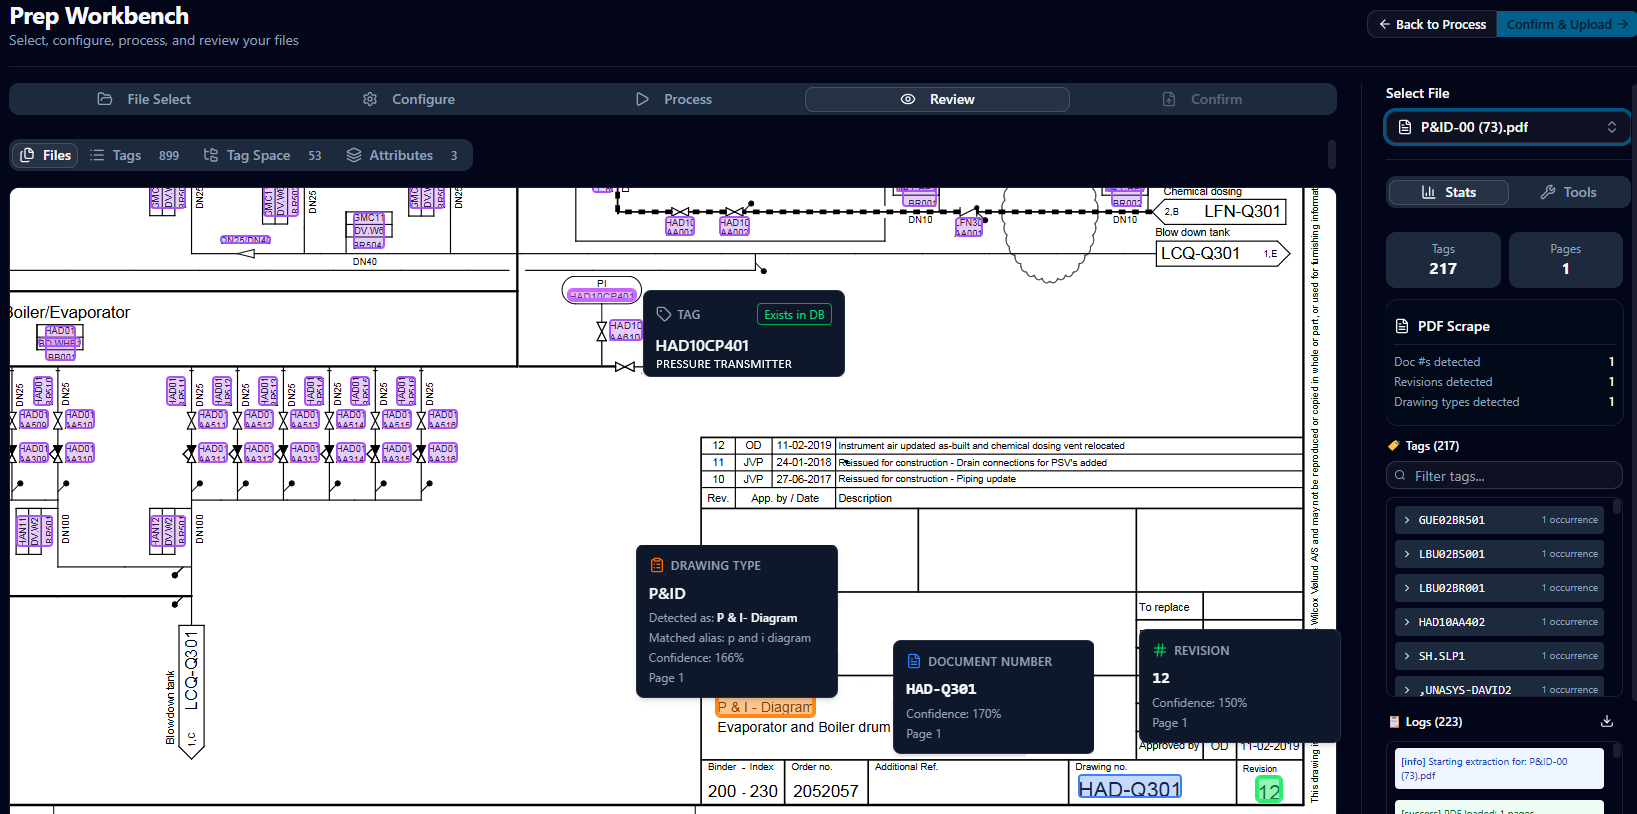Click the Filter tags search field
Viewport: 1637px width, 814px height.
1504,476
